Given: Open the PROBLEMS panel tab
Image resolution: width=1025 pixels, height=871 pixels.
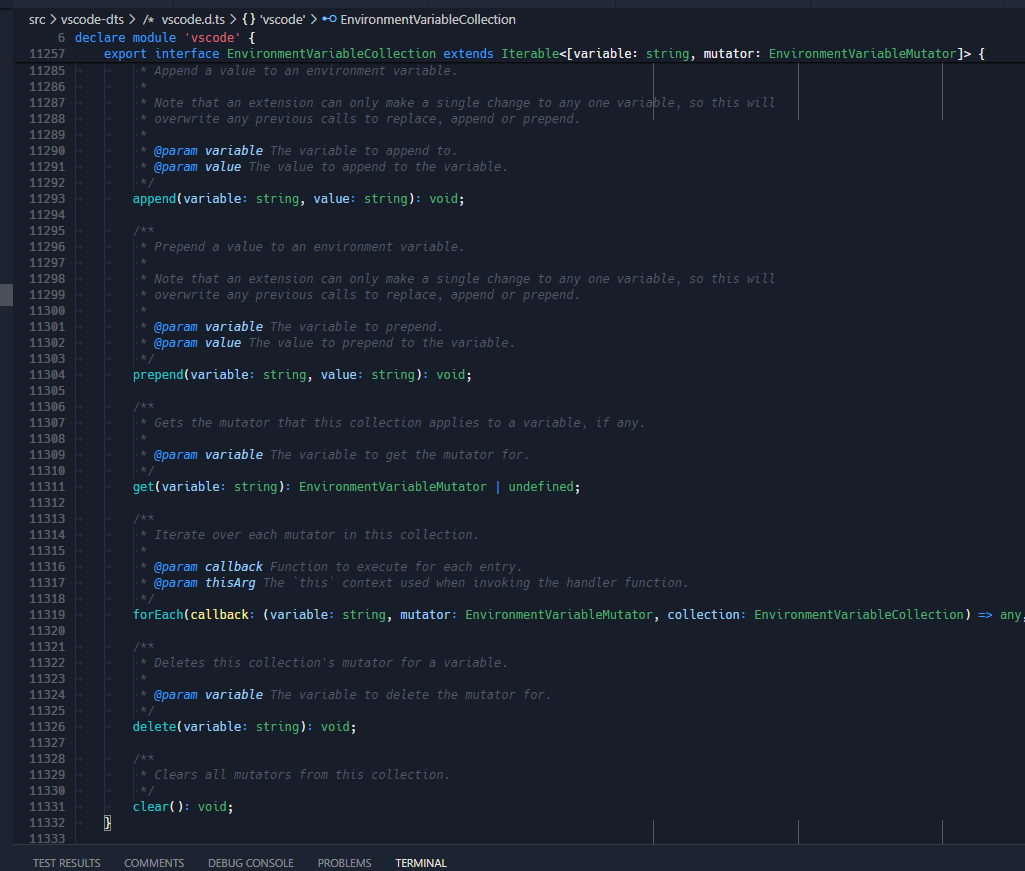Looking at the screenshot, I should coord(344,862).
